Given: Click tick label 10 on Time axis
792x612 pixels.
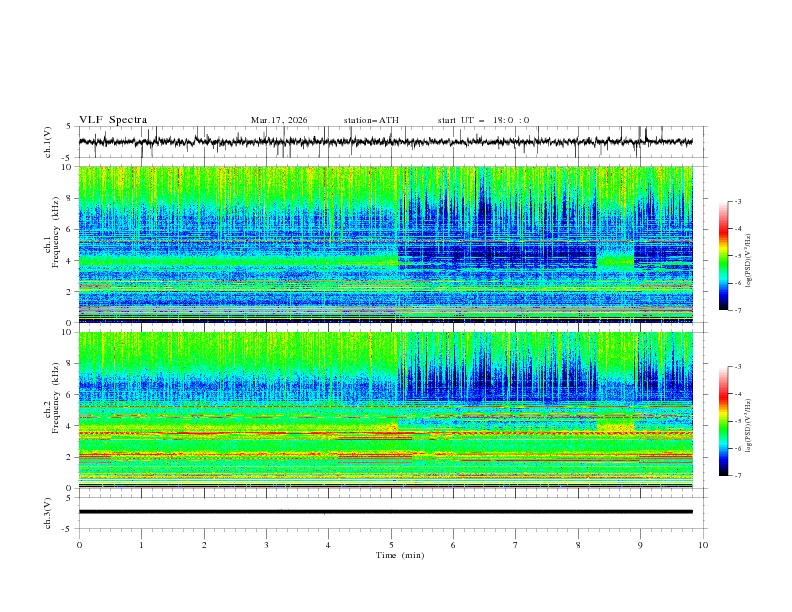Looking at the screenshot, I should (703, 545).
